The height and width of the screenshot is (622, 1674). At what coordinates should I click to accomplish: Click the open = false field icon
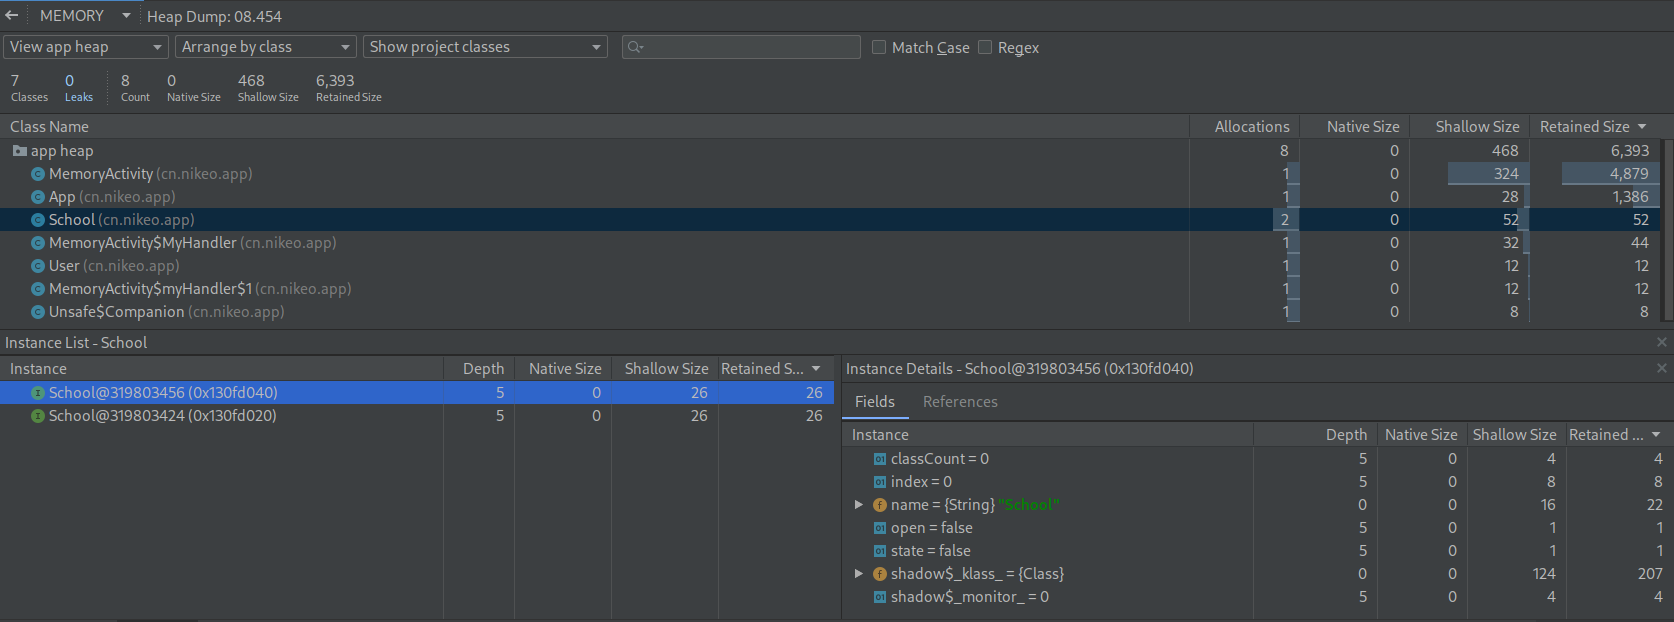(x=880, y=528)
